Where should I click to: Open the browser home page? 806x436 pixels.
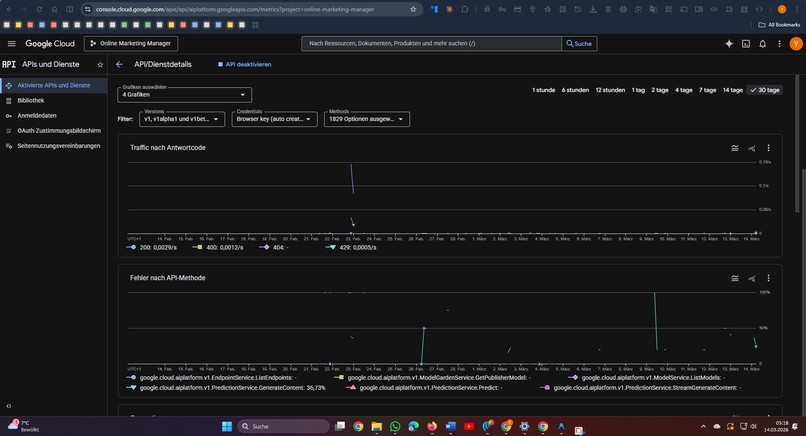[54, 9]
